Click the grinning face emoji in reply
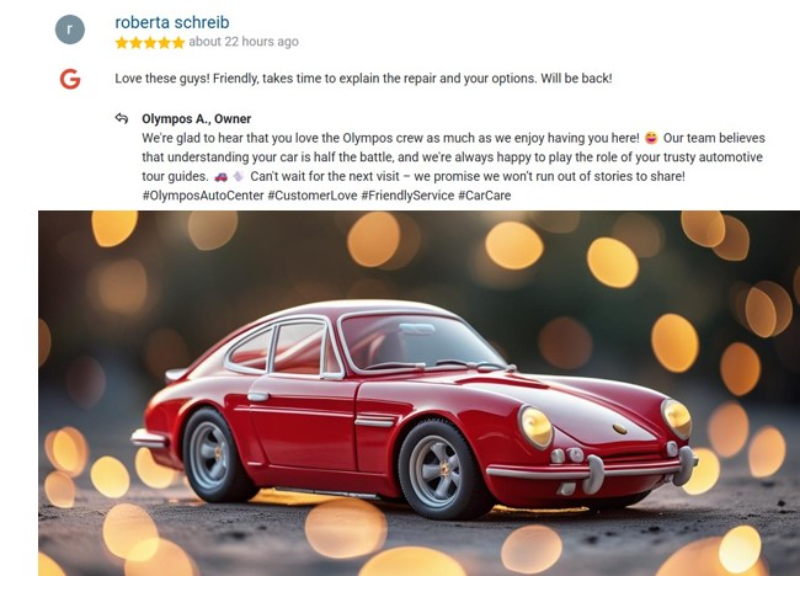Viewport: 800px width, 600px height. point(651,138)
